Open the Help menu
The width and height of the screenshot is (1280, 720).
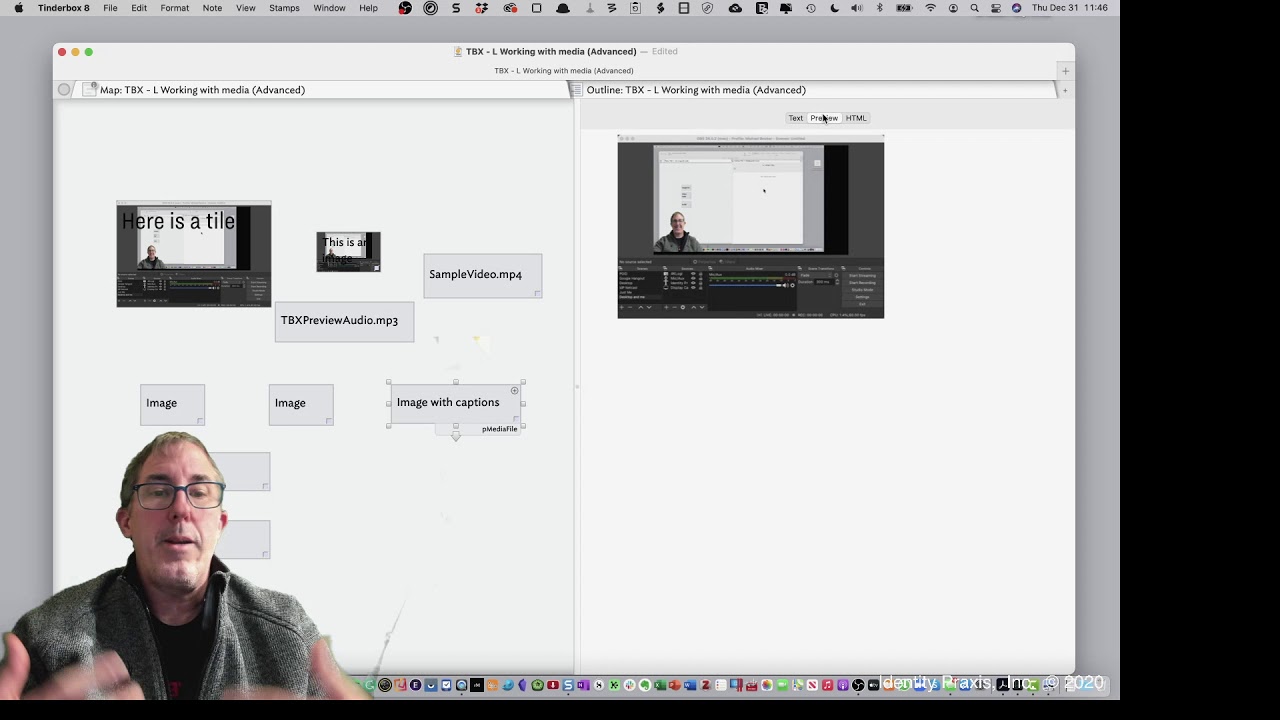368,8
